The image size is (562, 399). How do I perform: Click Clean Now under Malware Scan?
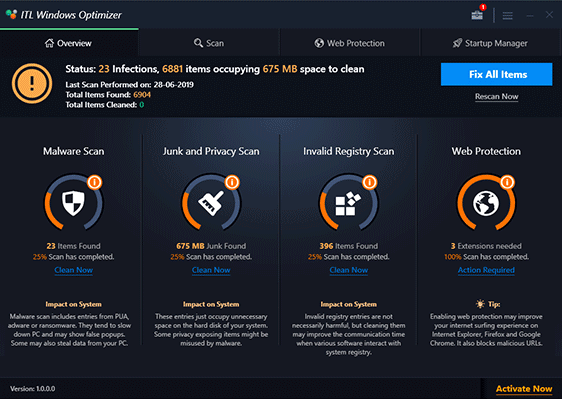click(x=73, y=270)
